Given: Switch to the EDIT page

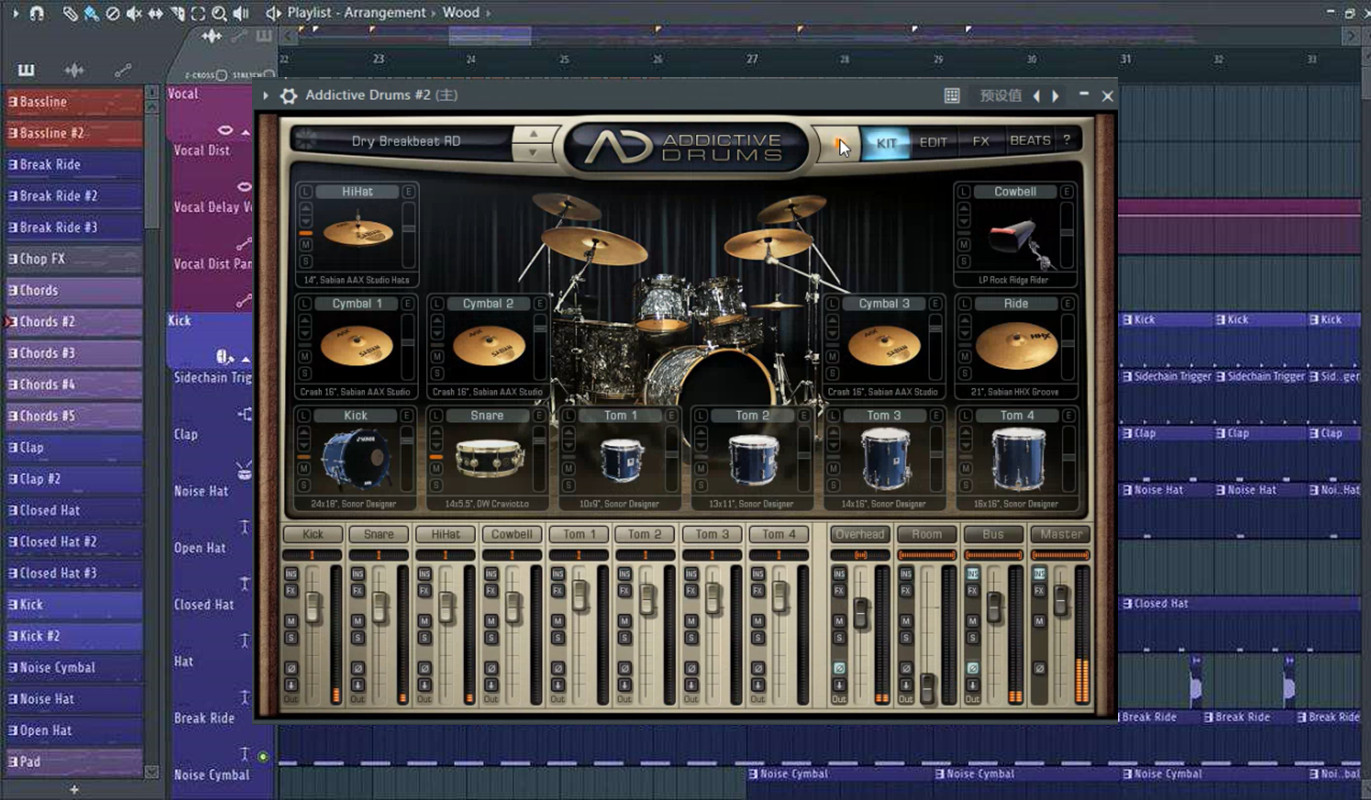Looking at the screenshot, I should click(933, 142).
